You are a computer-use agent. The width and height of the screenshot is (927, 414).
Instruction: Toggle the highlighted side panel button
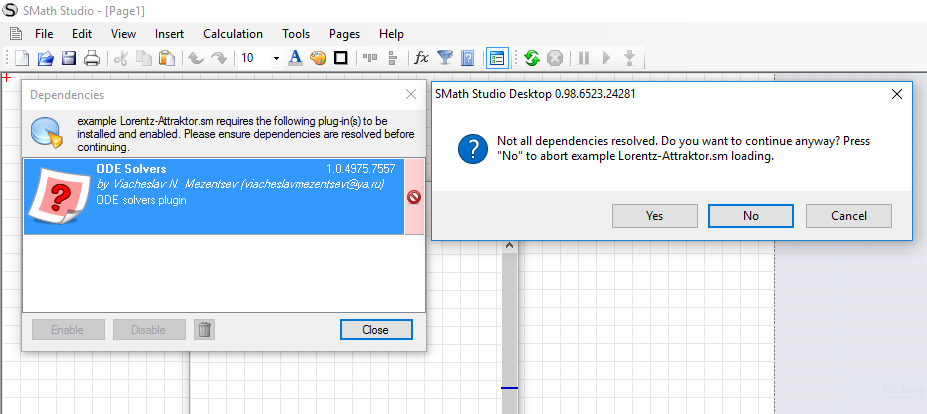point(497,58)
